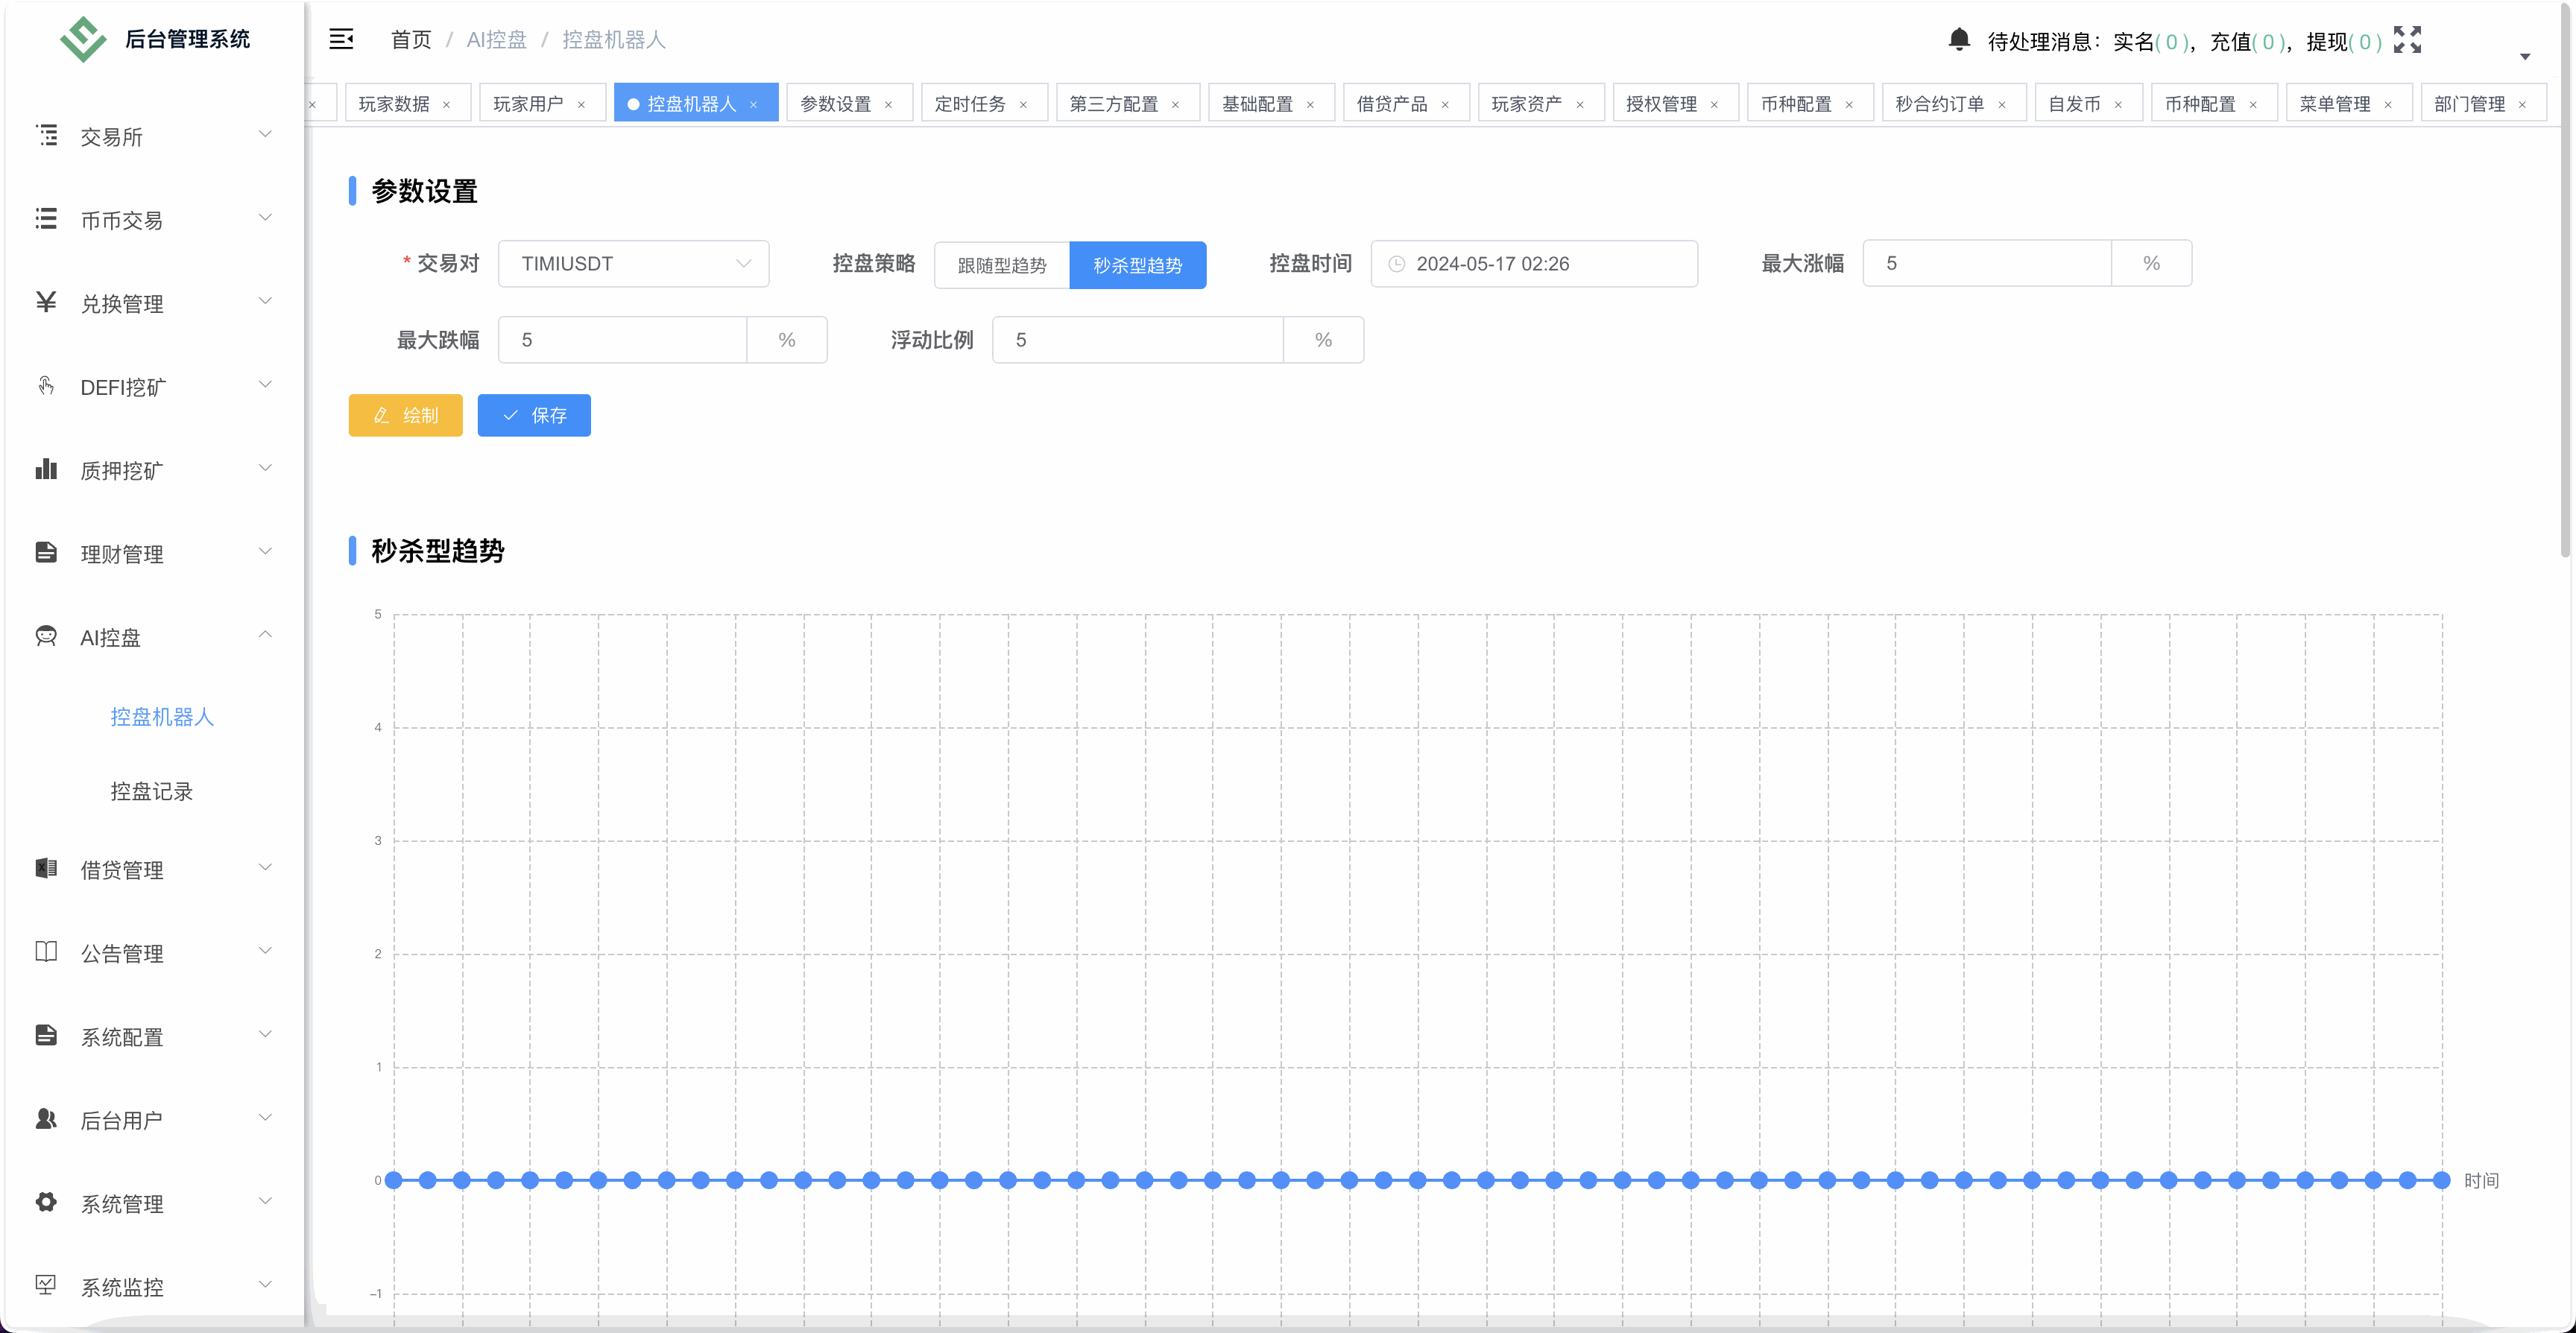Click the 保存 save button
Image resolution: width=2576 pixels, height=1333 pixels.
point(534,415)
